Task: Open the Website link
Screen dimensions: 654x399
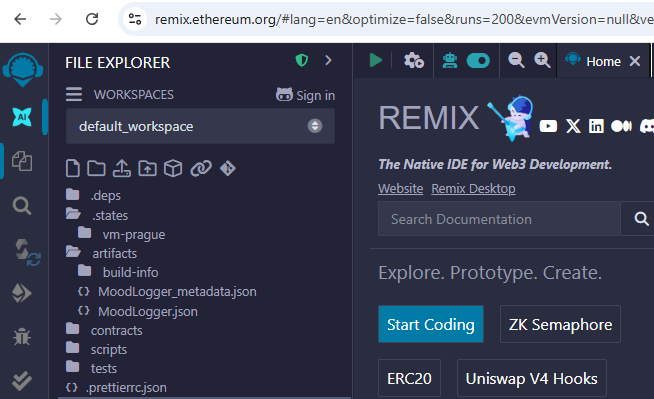Action: click(x=400, y=188)
